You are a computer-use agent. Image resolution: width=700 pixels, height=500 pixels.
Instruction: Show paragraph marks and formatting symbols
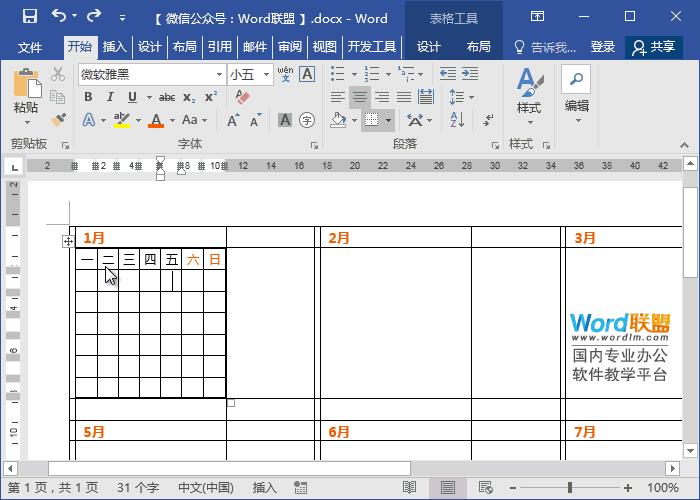coord(488,120)
